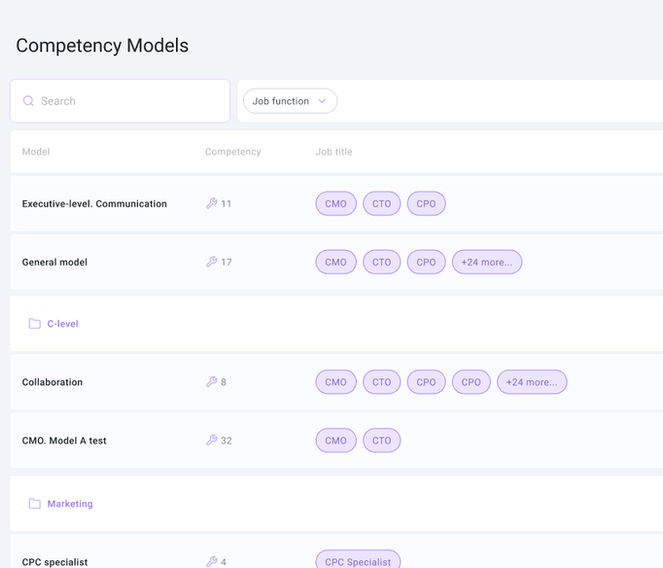Viewport: 663px width, 568px height.
Task: Click the Model column header
Action: pyautogui.click(x=36, y=151)
